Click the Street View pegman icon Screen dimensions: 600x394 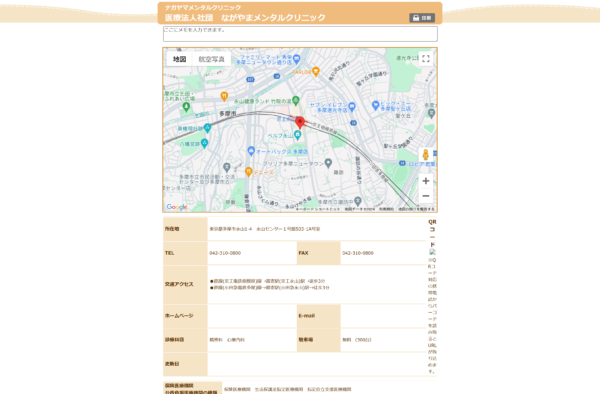click(426, 155)
